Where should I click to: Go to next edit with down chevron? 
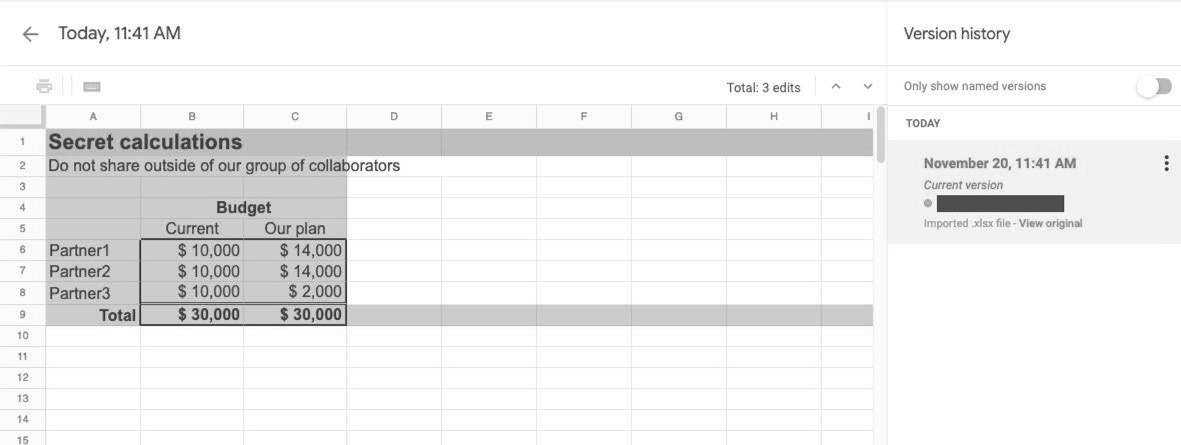[x=867, y=87]
